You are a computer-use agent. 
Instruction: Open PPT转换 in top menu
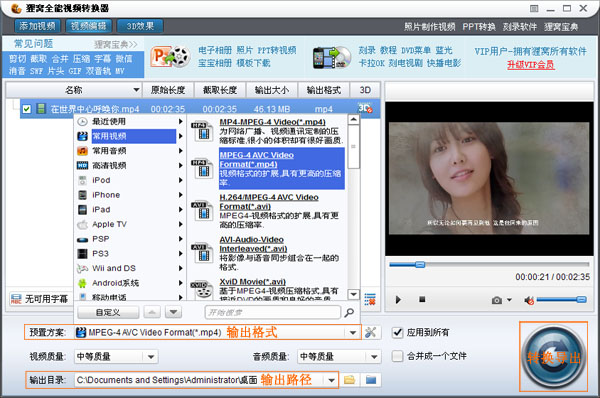[479, 27]
